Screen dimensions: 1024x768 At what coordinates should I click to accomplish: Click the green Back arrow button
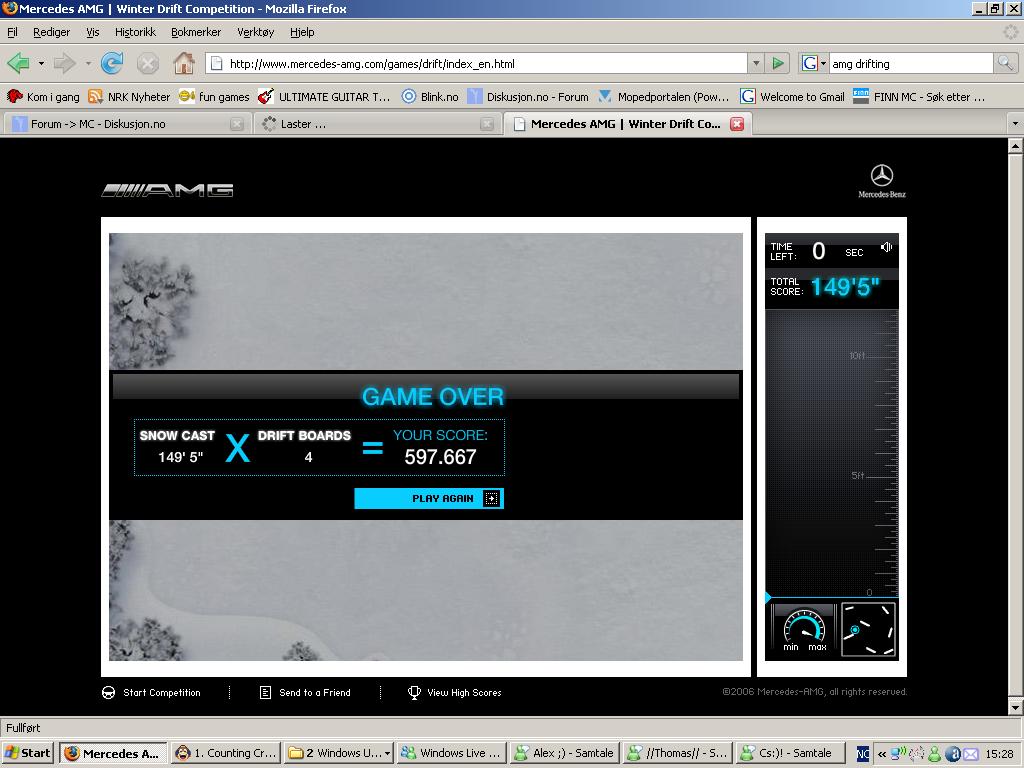(18, 63)
